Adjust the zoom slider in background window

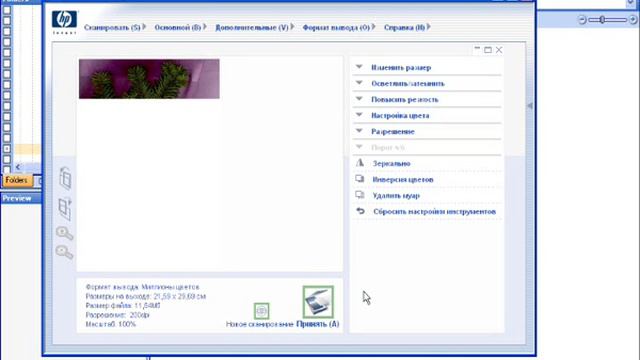pos(602,20)
